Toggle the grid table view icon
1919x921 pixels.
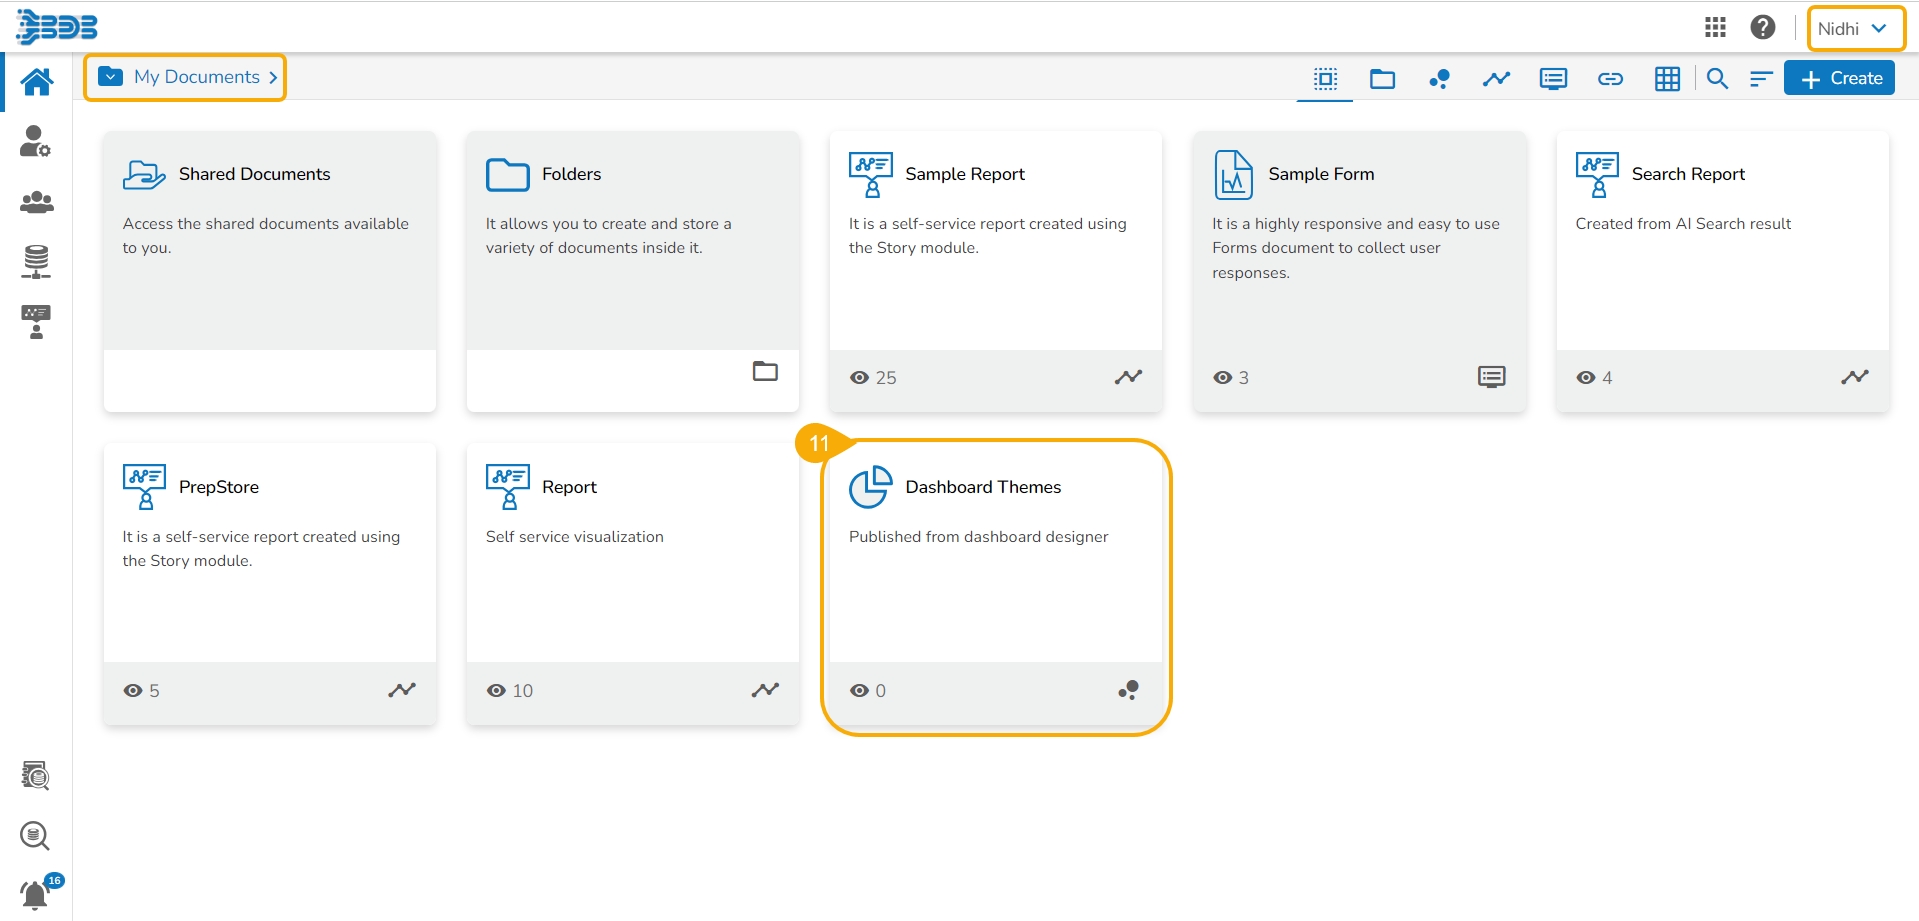[1667, 79]
